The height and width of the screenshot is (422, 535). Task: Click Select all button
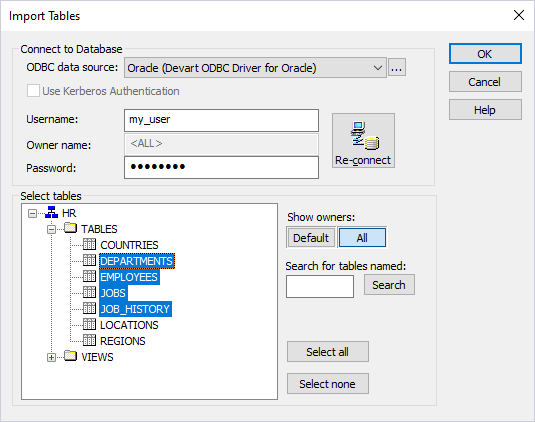[x=328, y=352]
